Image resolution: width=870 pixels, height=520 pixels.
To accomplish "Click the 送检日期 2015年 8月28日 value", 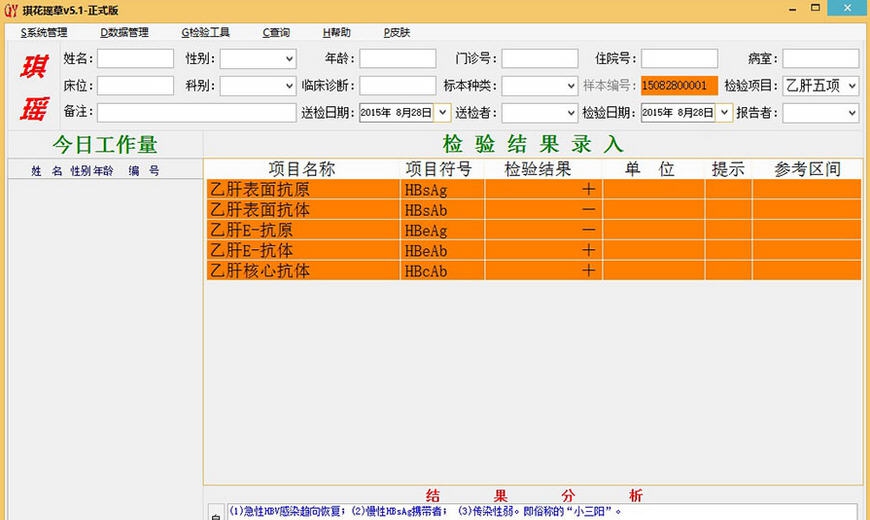I will click(x=396, y=113).
